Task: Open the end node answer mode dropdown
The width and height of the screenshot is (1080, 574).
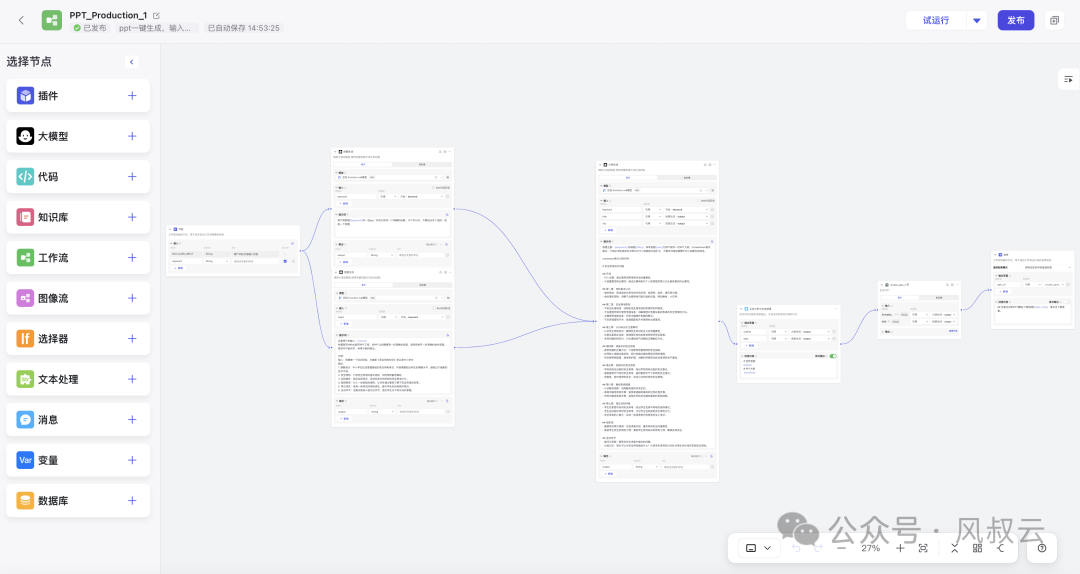Action: 1047,267
